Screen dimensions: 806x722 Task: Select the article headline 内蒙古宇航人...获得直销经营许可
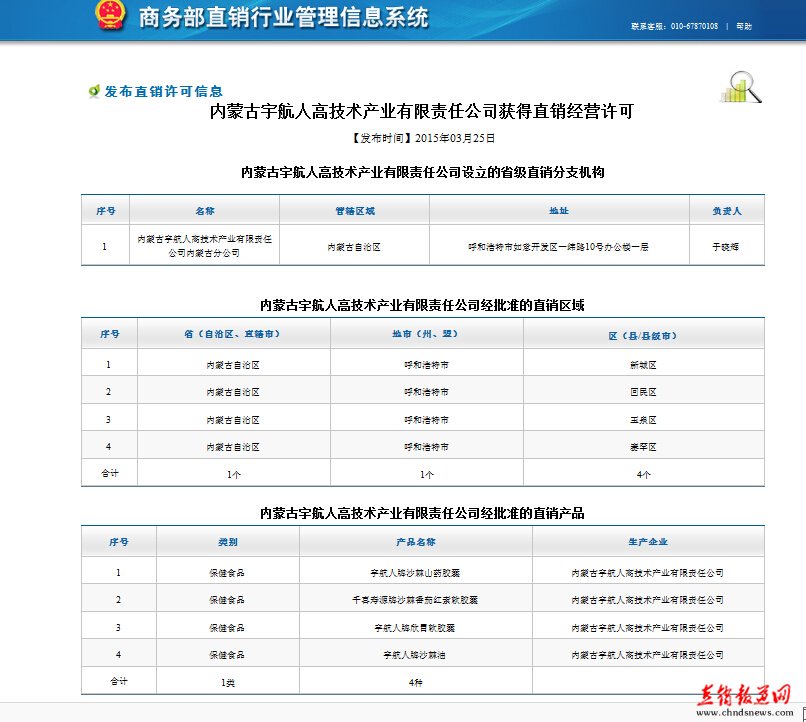pos(422,111)
